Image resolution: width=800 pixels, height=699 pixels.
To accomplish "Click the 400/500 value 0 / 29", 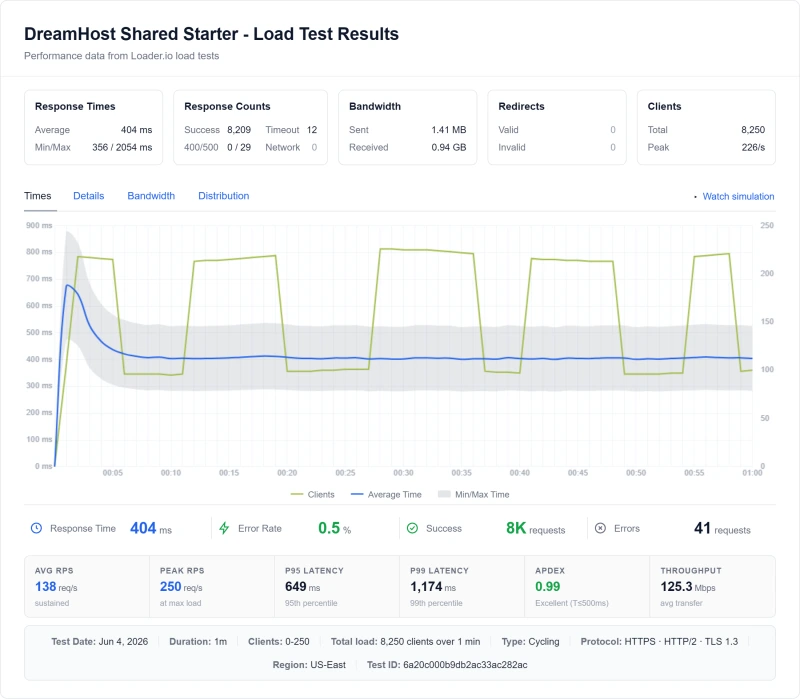I will 239,147.
